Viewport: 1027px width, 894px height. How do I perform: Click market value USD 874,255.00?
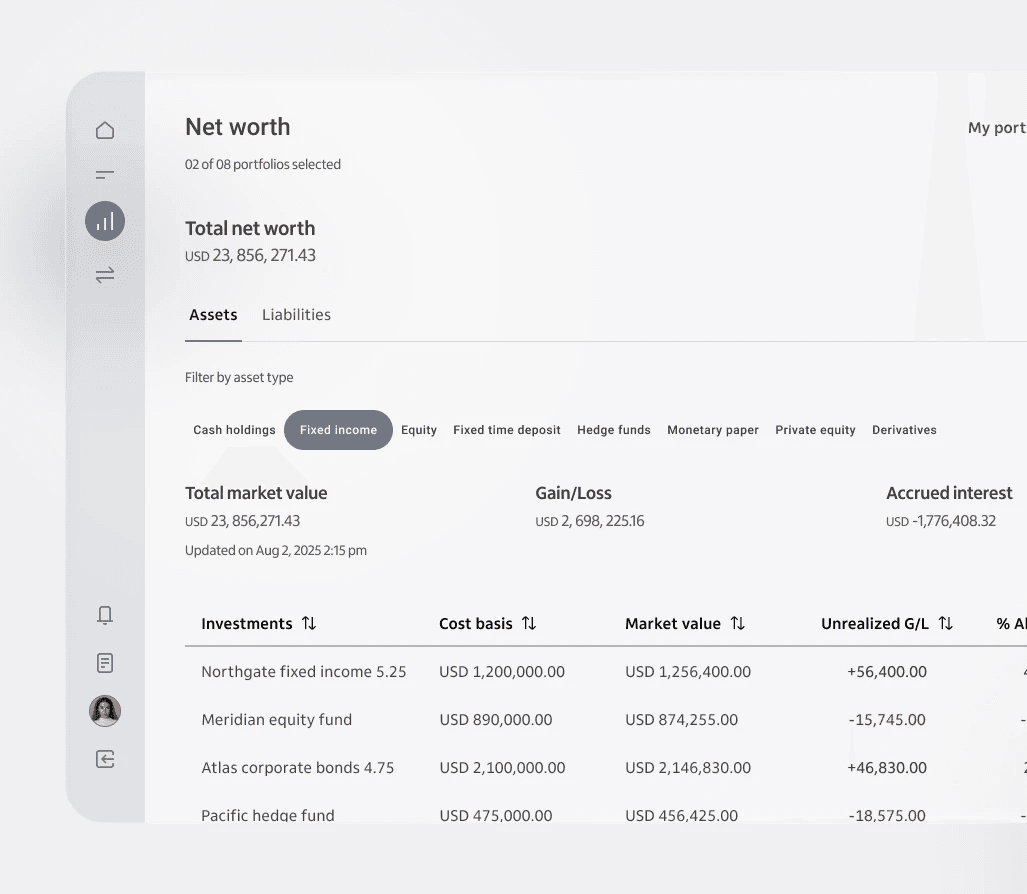(x=682, y=720)
